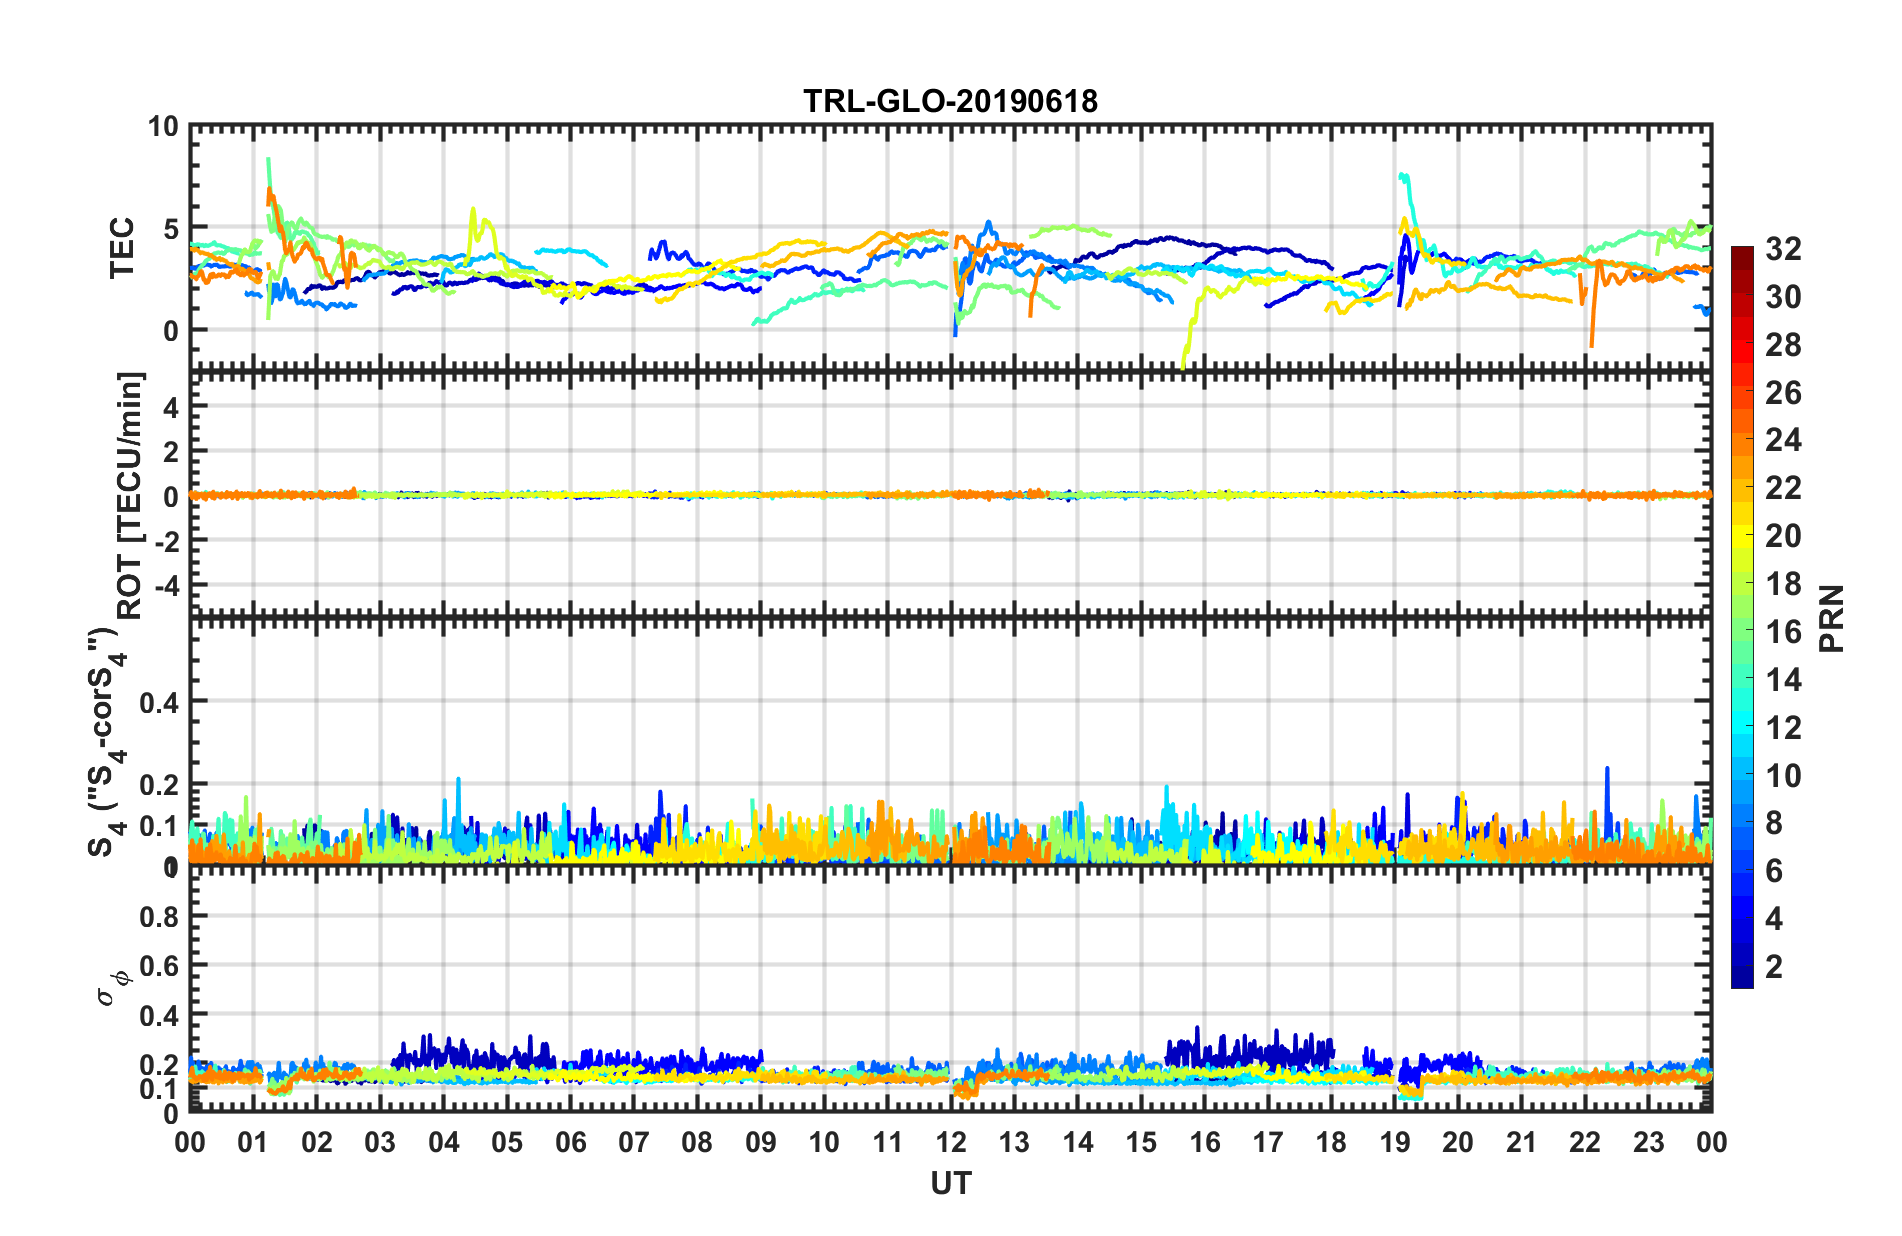Click the 10 tick on TEC axis
The width and height of the screenshot is (1902, 1236).
(x=163, y=127)
